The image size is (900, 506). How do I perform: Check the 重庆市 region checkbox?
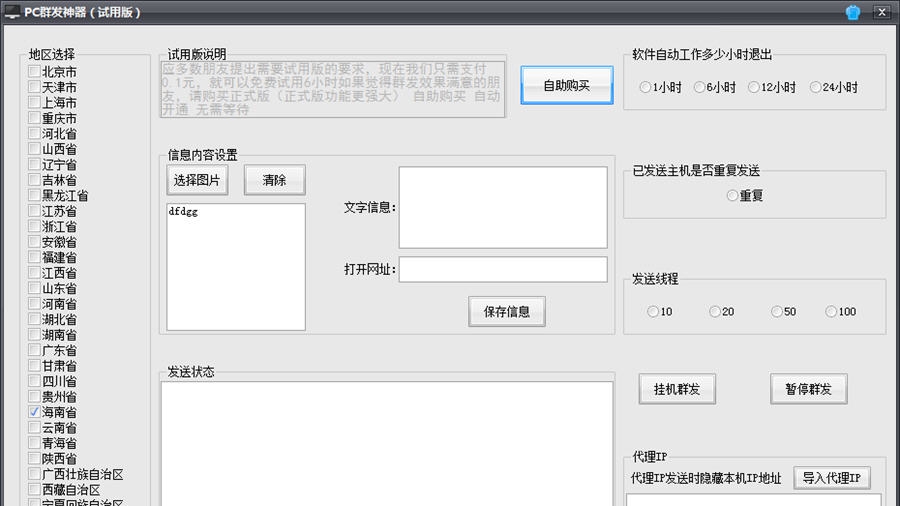[34, 118]
